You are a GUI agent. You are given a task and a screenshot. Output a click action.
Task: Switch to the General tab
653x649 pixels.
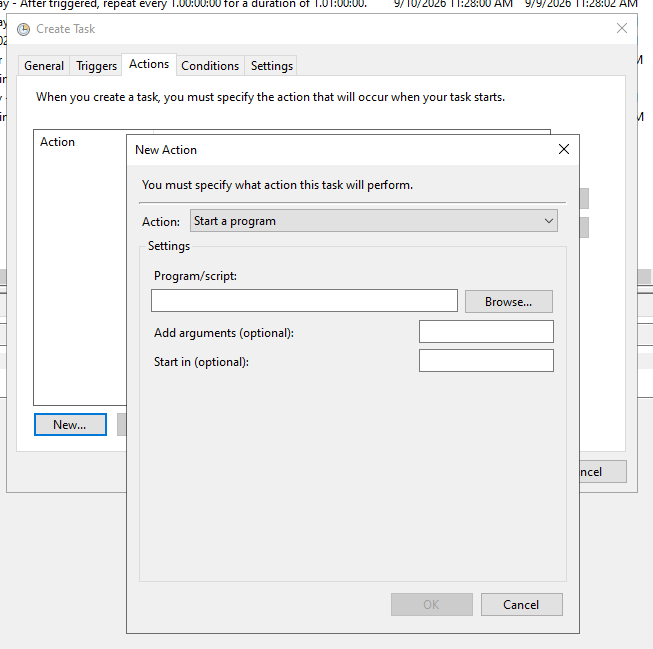[44, 66]
